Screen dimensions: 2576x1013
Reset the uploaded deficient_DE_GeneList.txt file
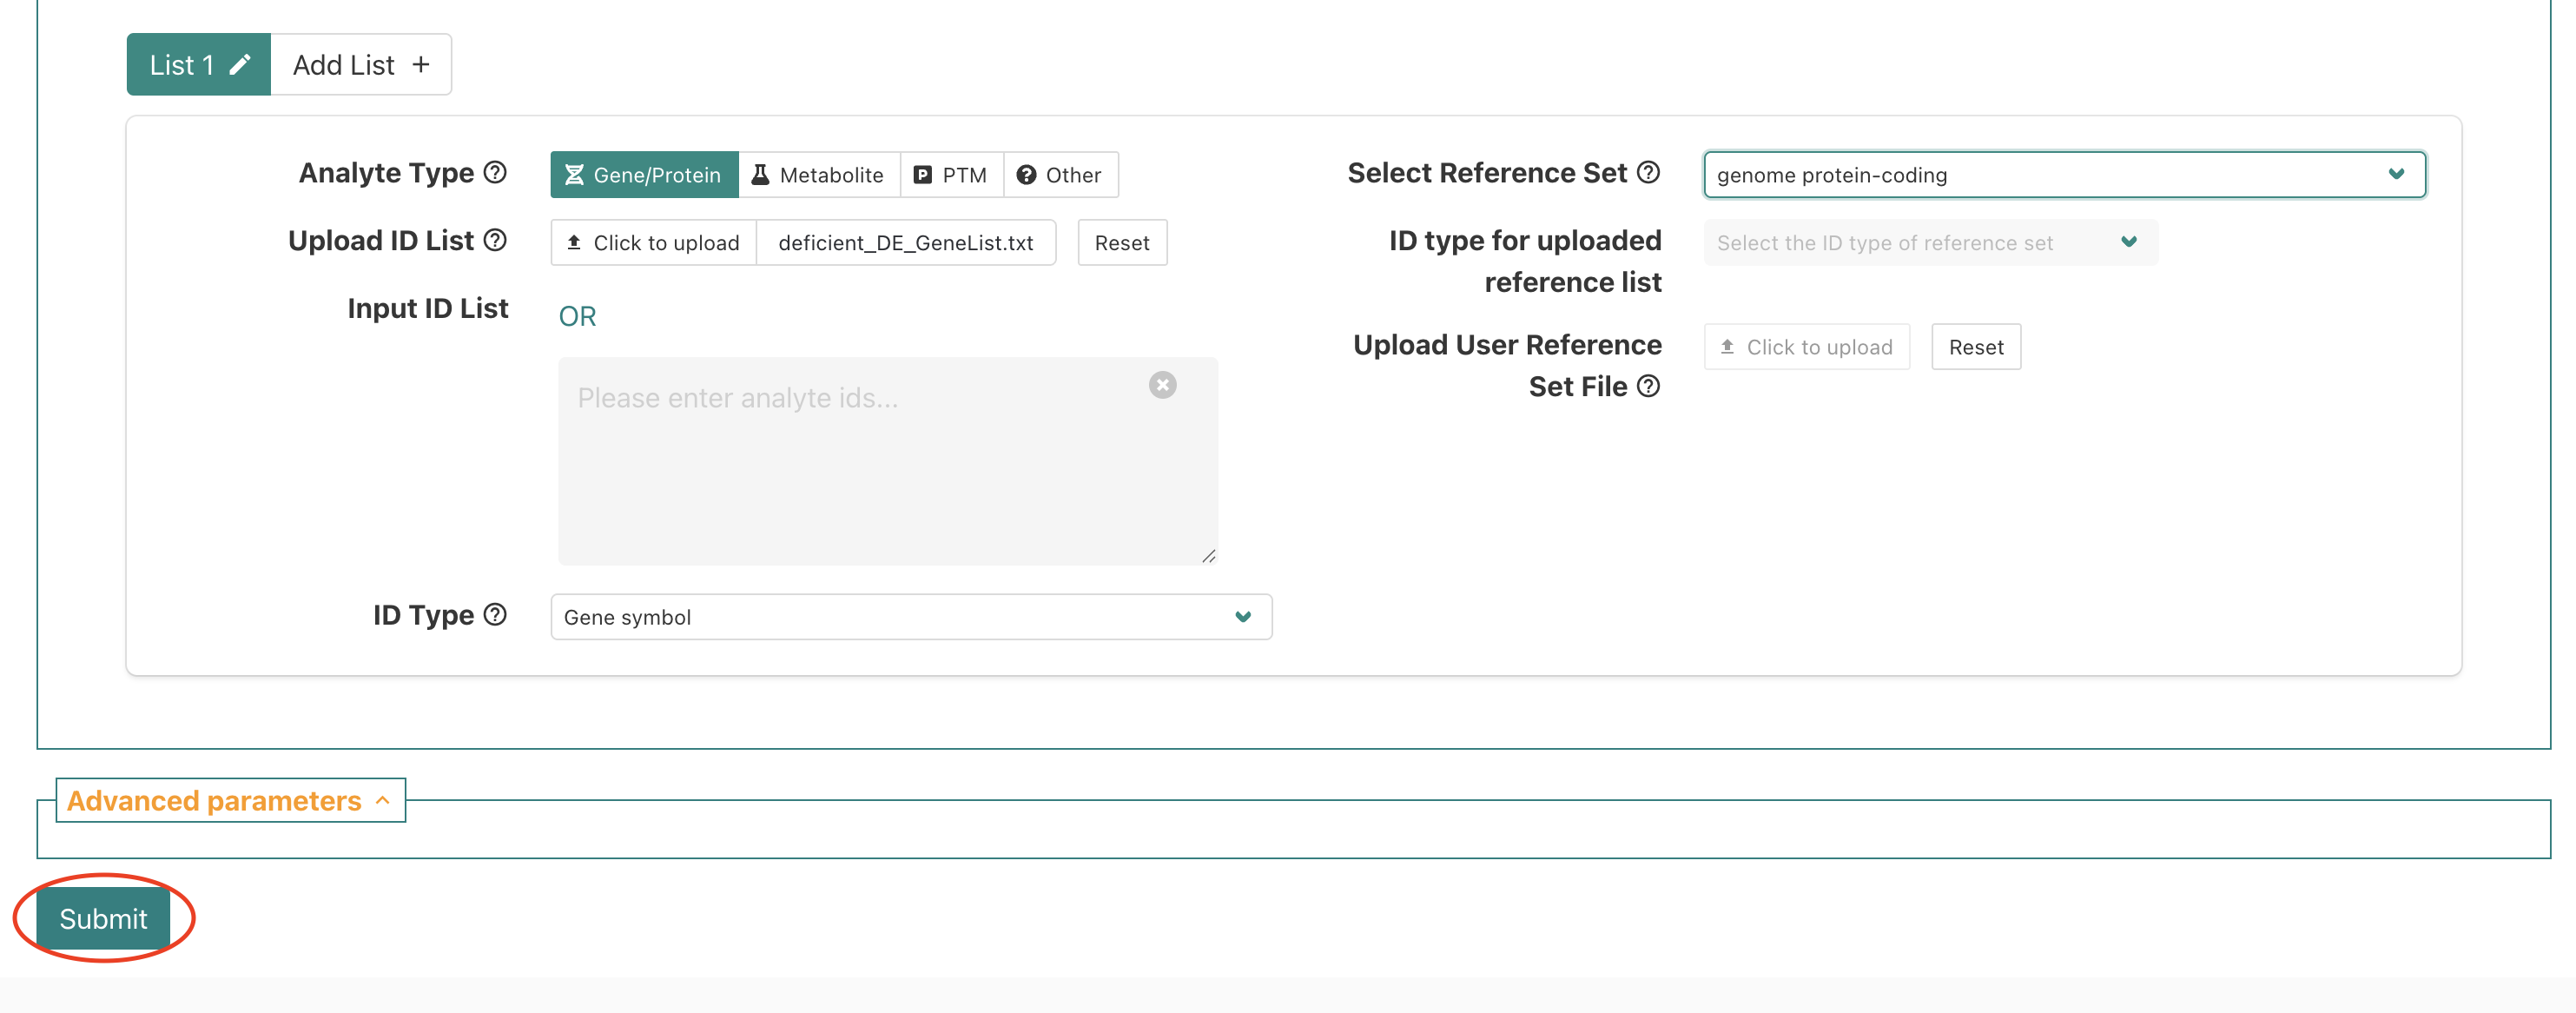pyautogui.click(x=1121, y=243)
